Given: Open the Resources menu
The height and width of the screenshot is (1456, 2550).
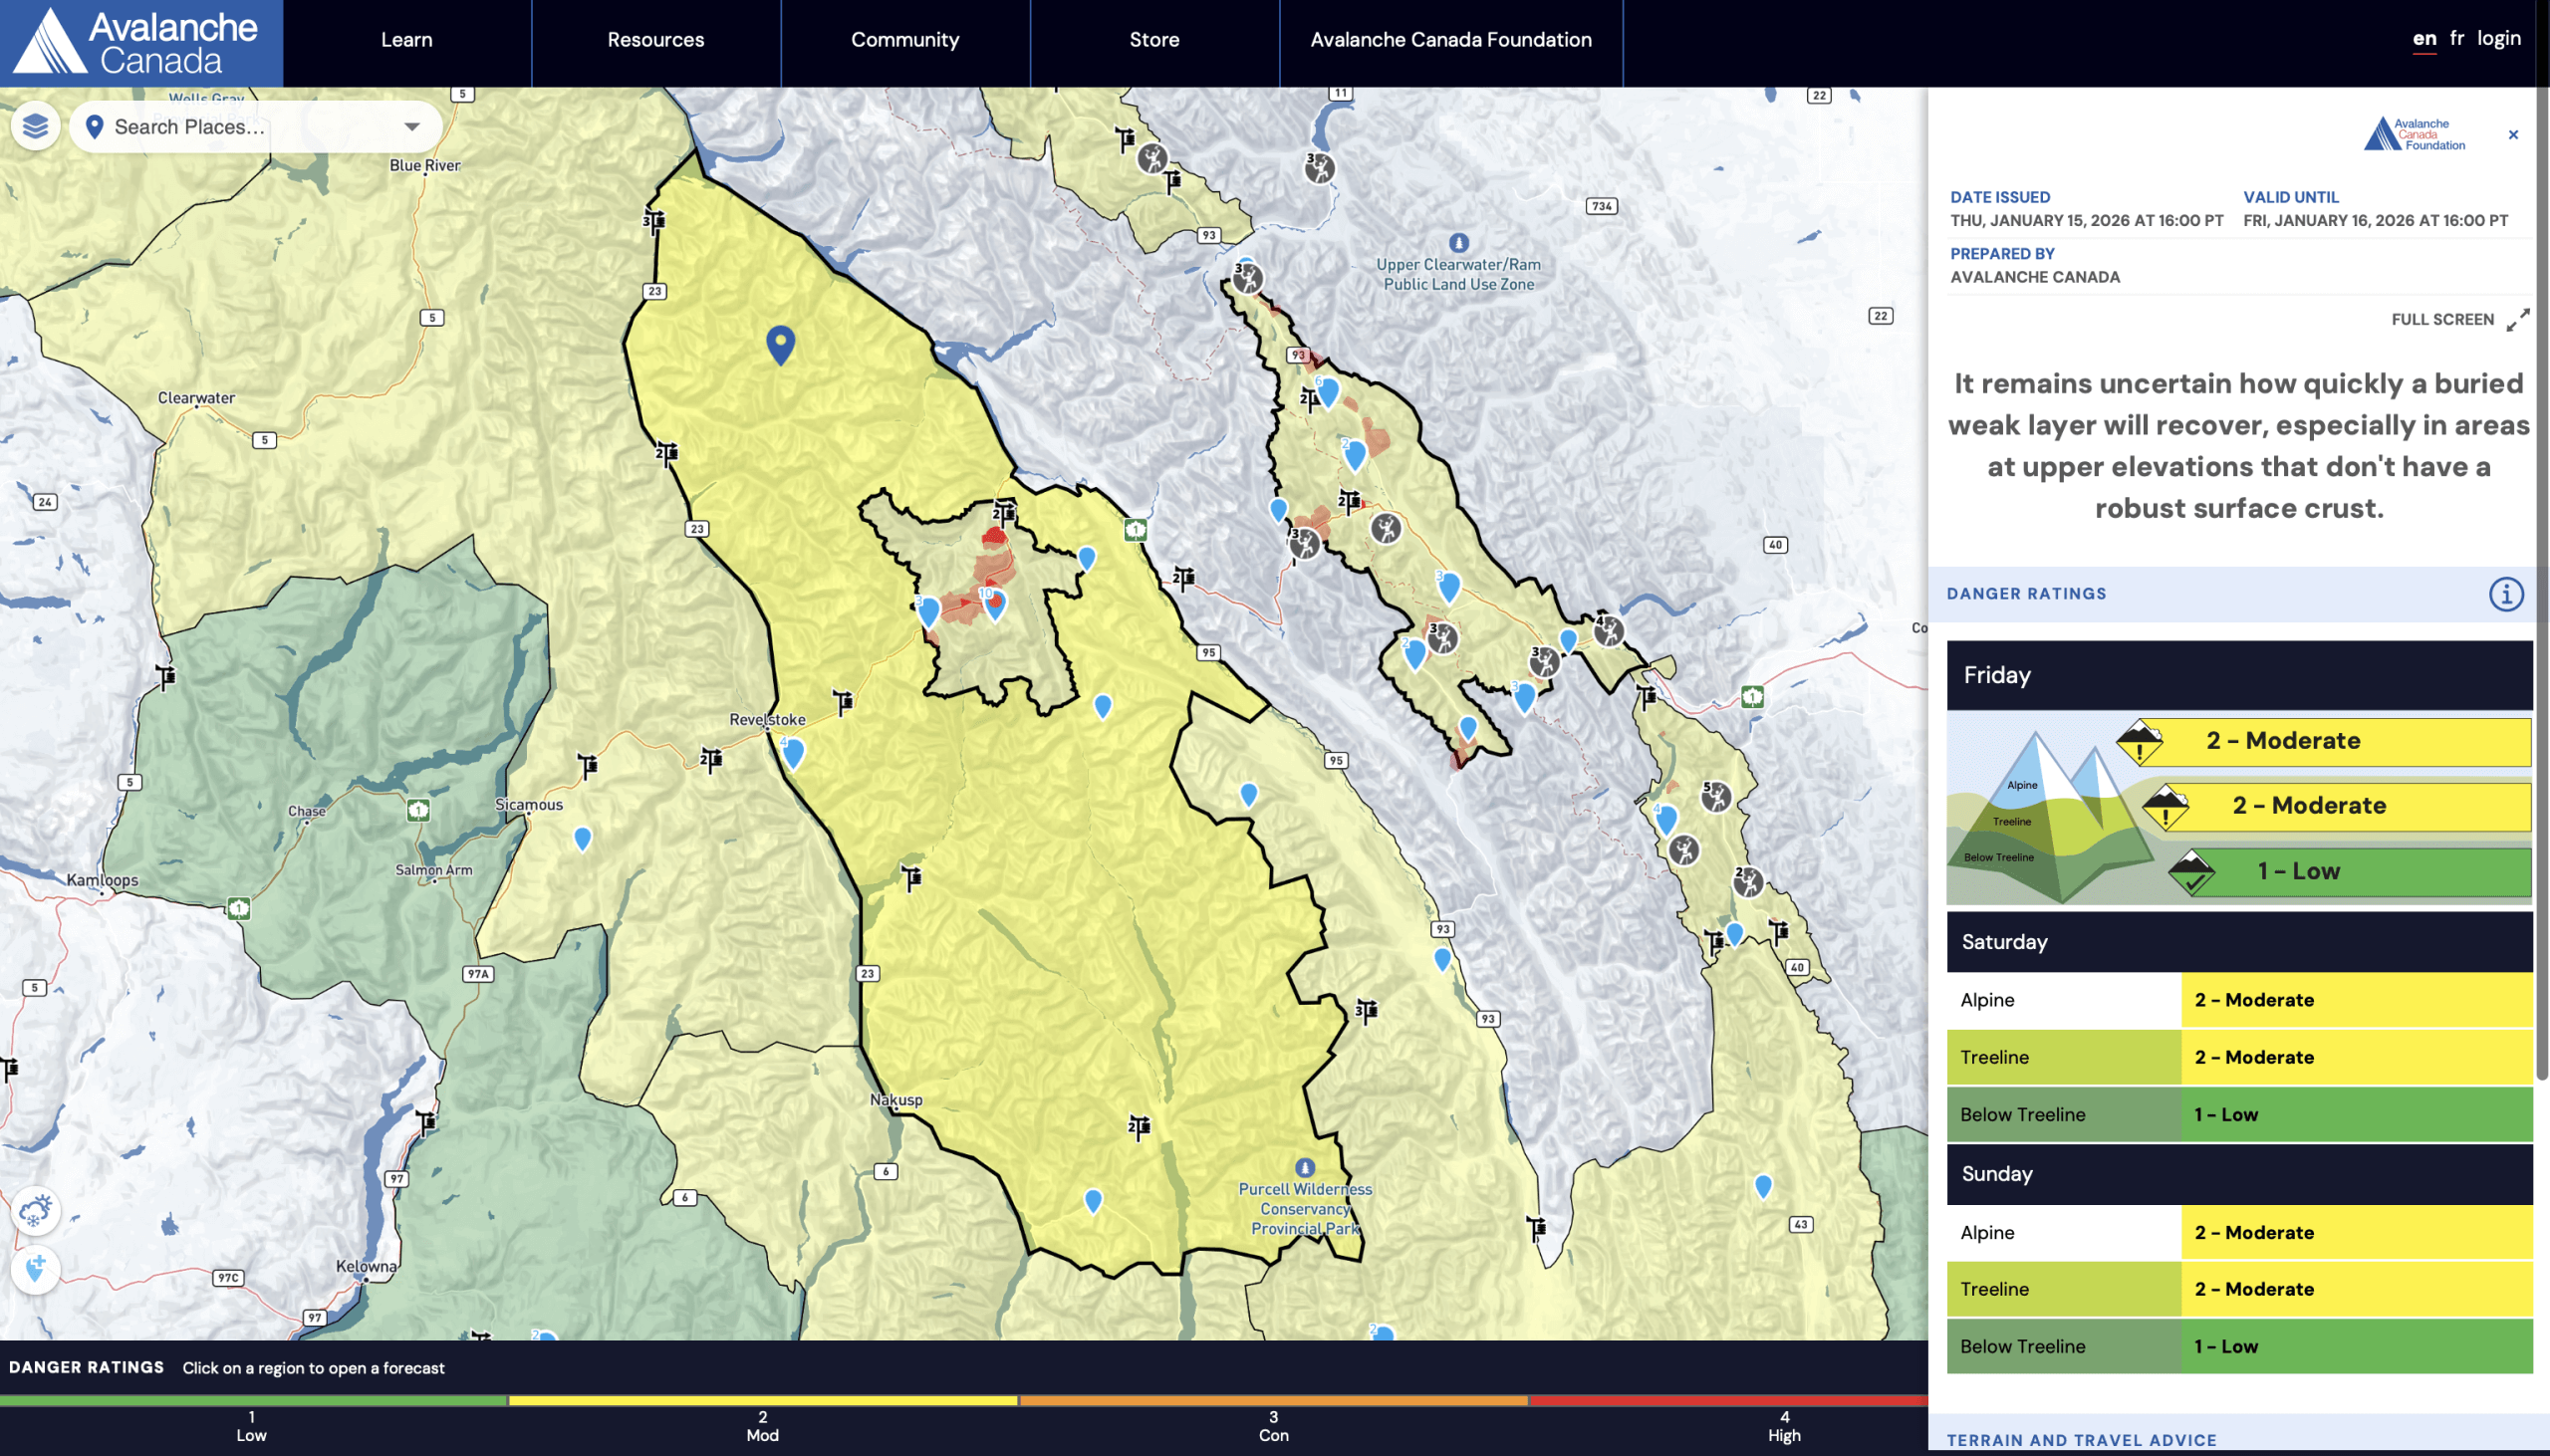Looking at the screenshot, I should coord(655,40).
